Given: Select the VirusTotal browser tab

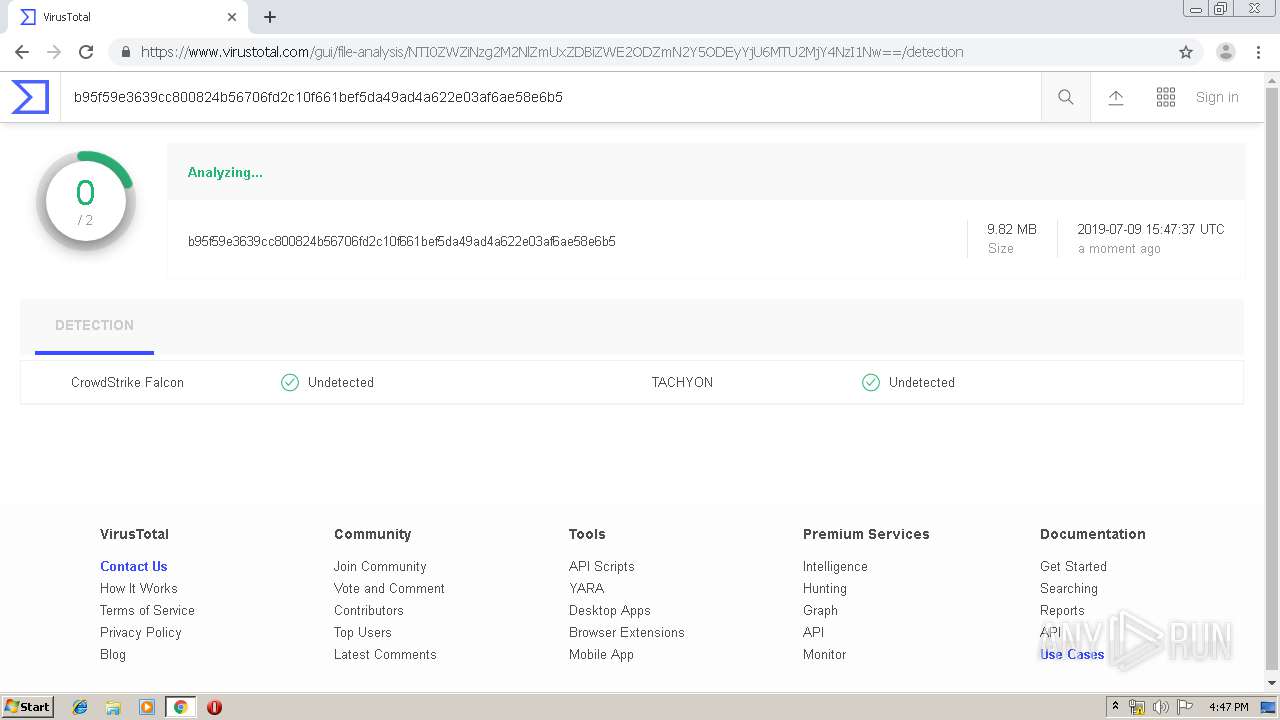Looking at the screenshot, I should pyautogui.click(x=126, y=17).
